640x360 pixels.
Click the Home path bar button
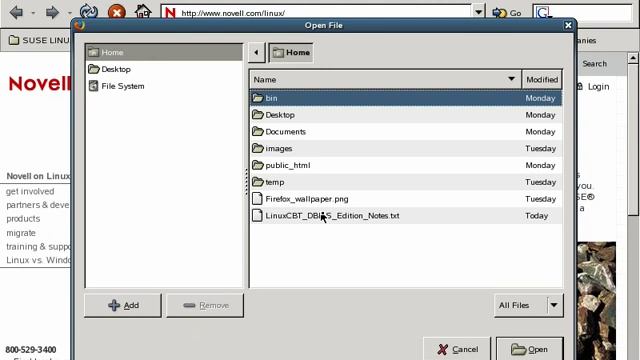click(x=291, y=52)
